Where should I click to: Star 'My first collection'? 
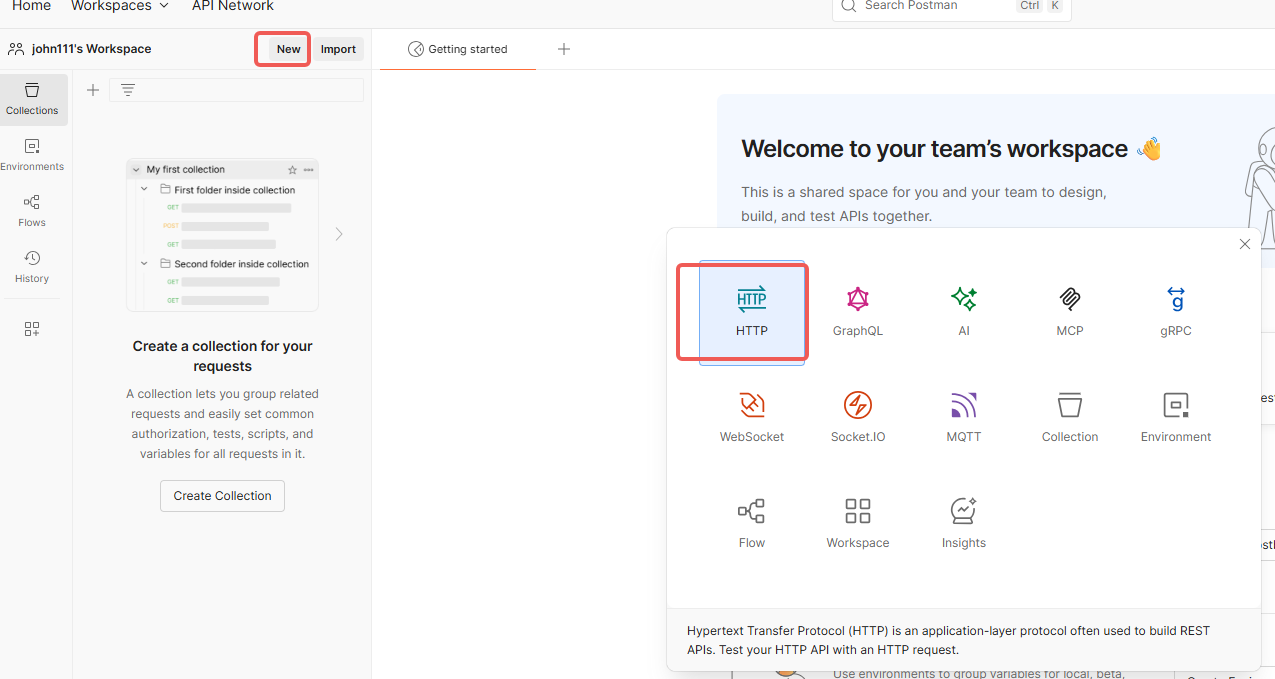pos(291,170)
